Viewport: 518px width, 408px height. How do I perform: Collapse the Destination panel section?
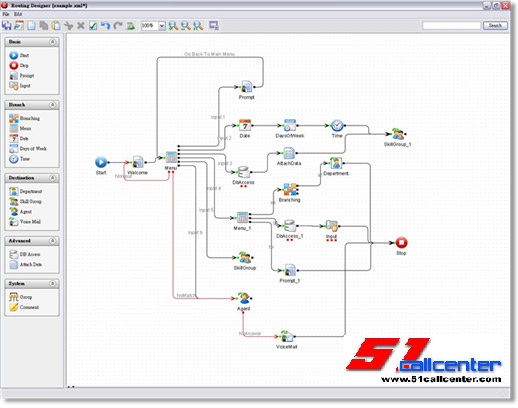click(52, 178)
